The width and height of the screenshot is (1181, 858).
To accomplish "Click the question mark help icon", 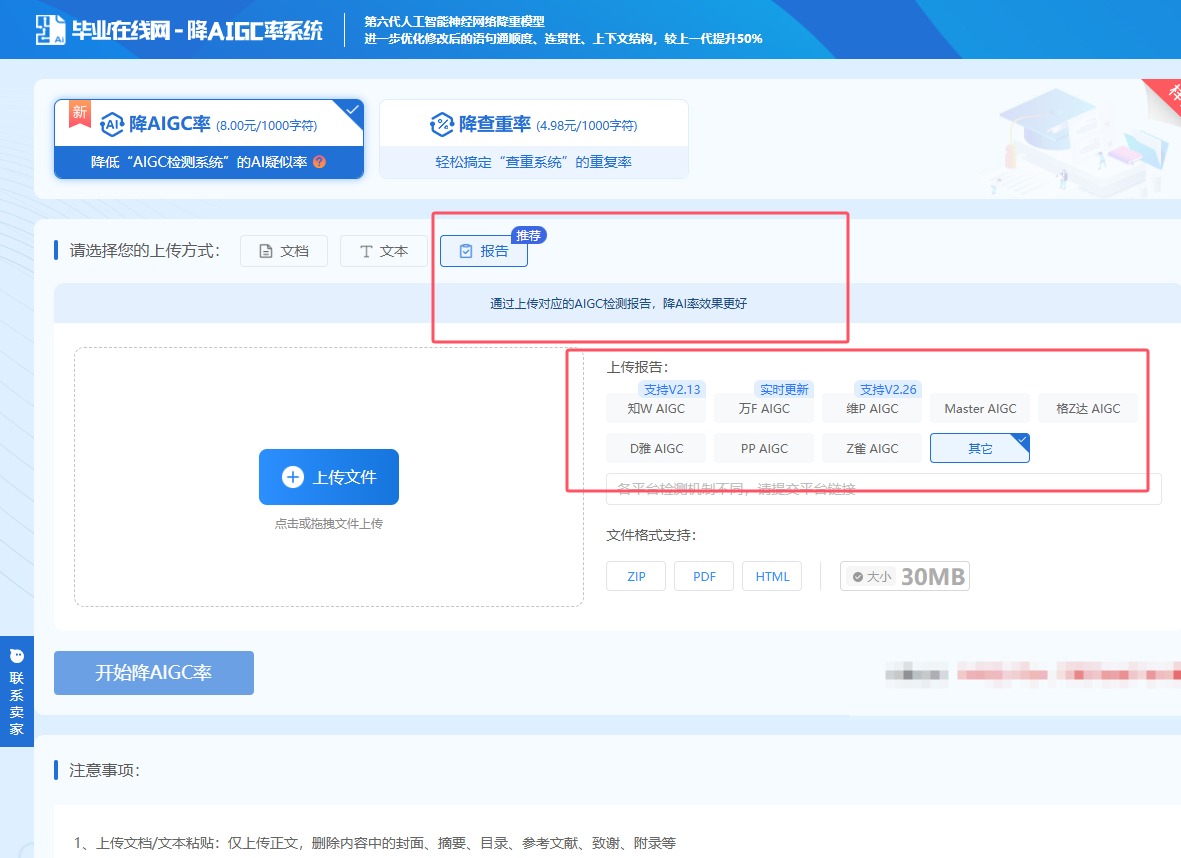I will (318, 160).
